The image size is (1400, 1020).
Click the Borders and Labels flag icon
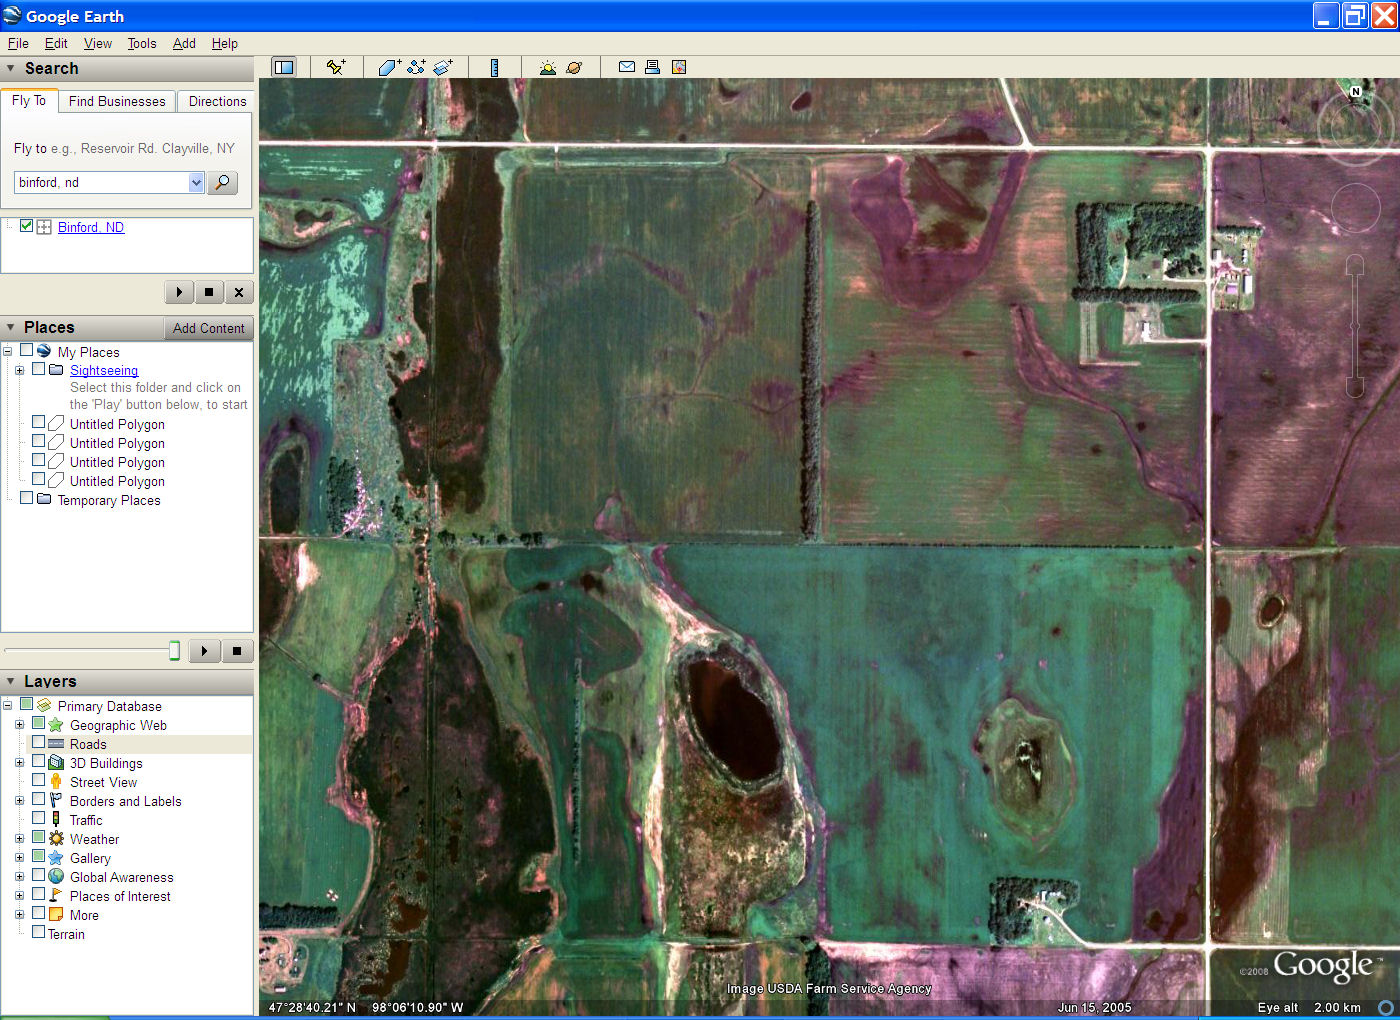point(56,800)
